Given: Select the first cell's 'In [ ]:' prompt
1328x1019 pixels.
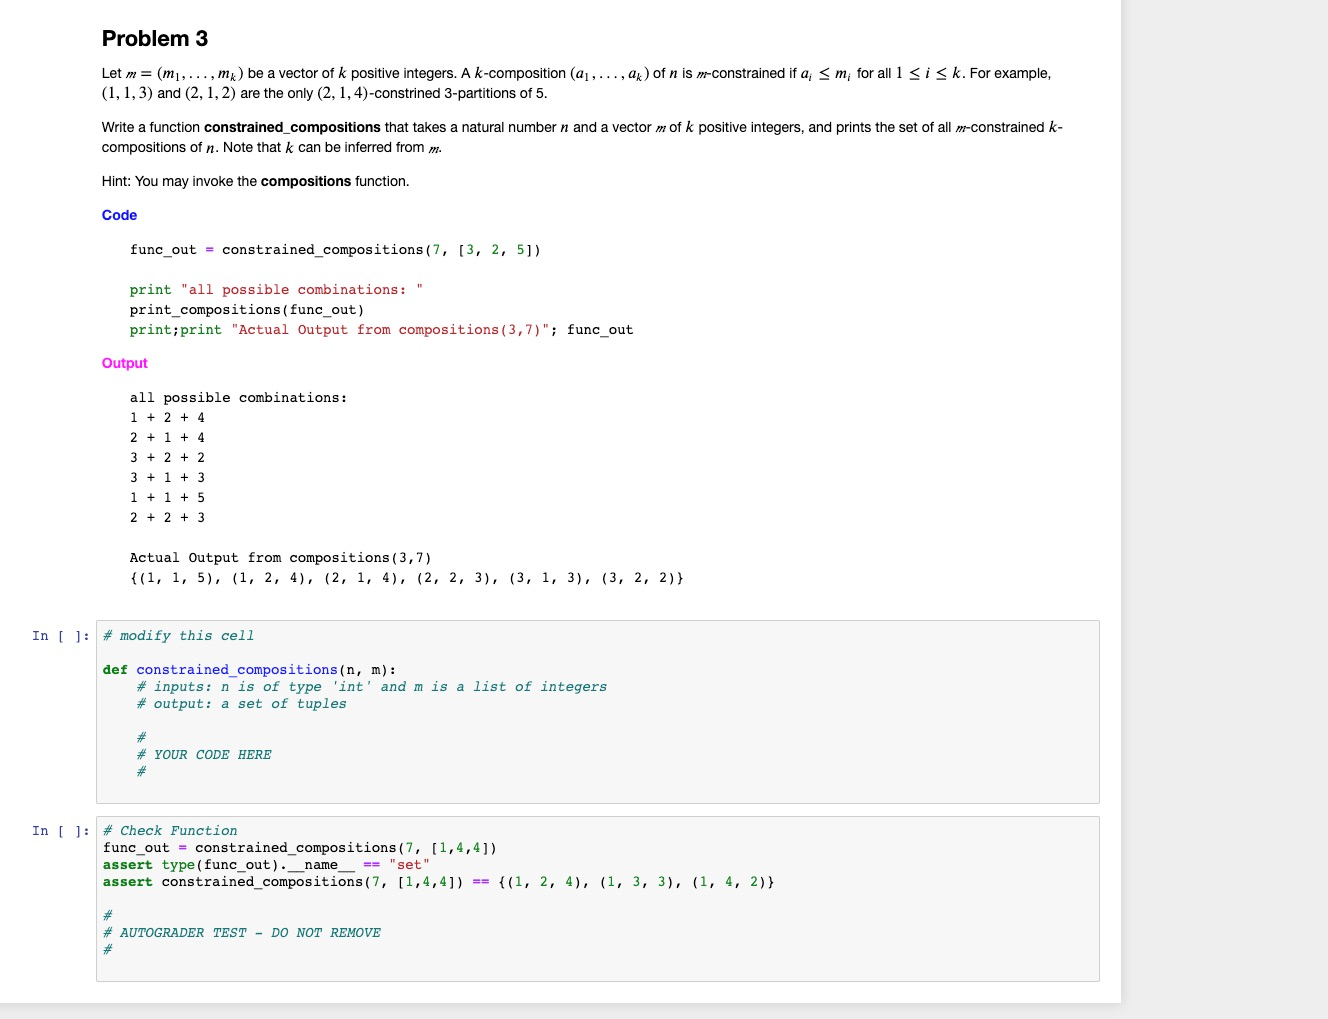Looking at the screenshot, I should 60,636.
